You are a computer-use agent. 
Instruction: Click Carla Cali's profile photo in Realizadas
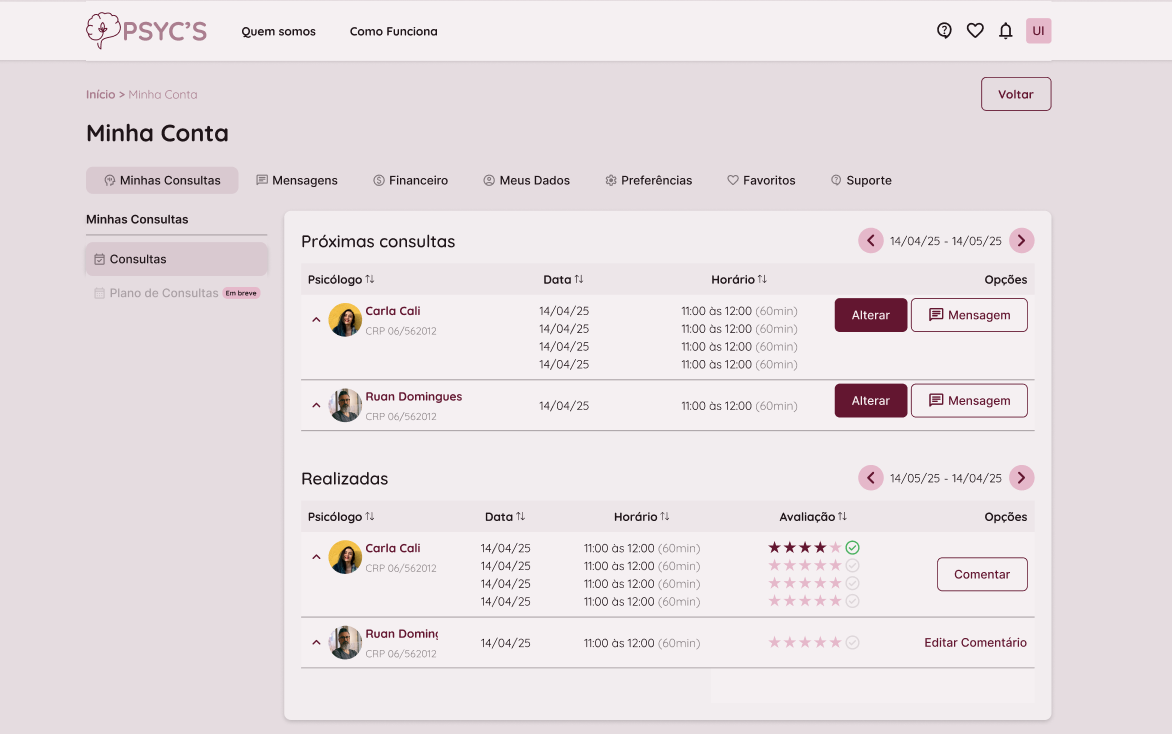(x=345, y=557)
